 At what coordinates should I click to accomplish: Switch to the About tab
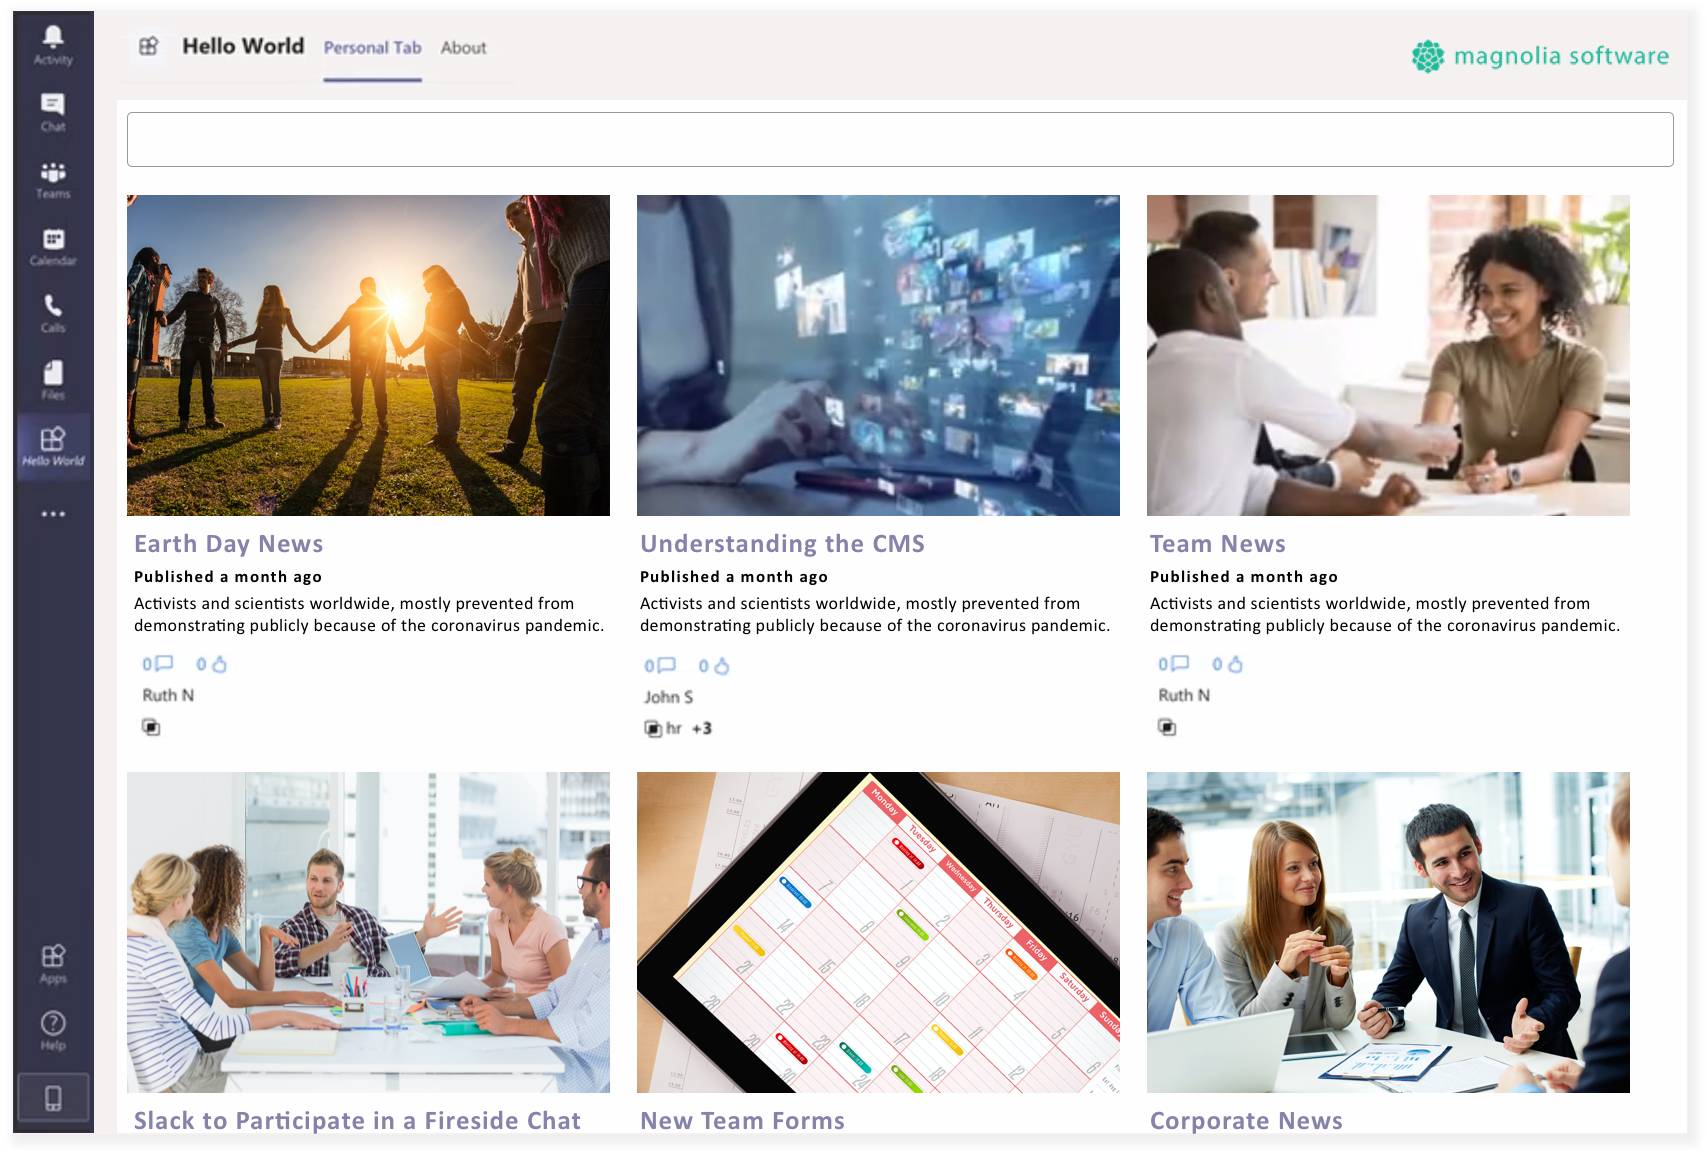click(x=464, y=47)
